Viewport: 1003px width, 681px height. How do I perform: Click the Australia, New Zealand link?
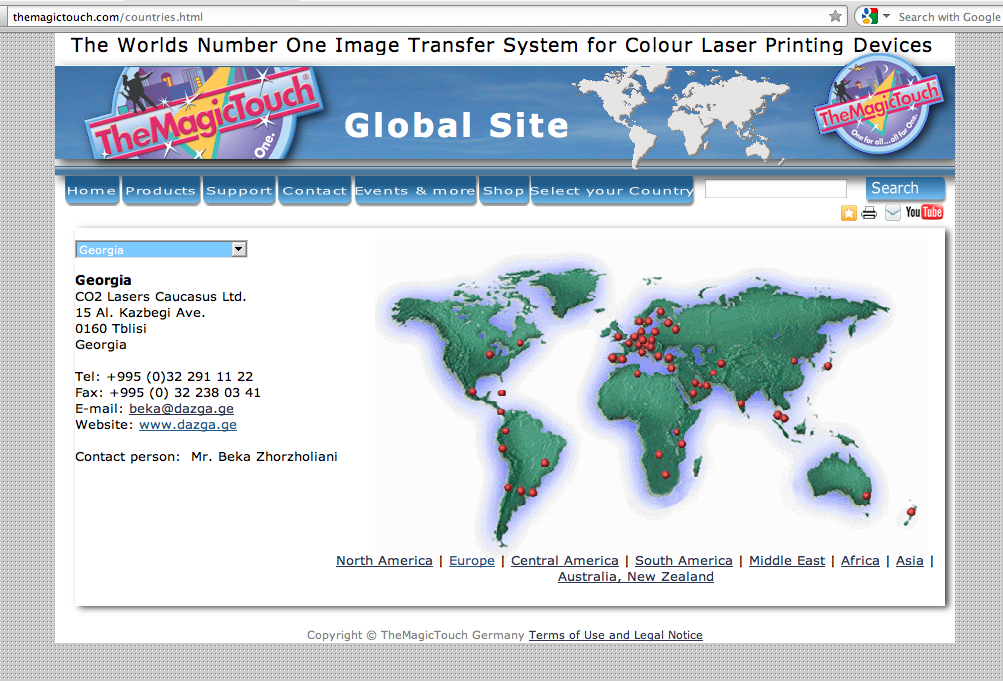[x=636, y=577]
